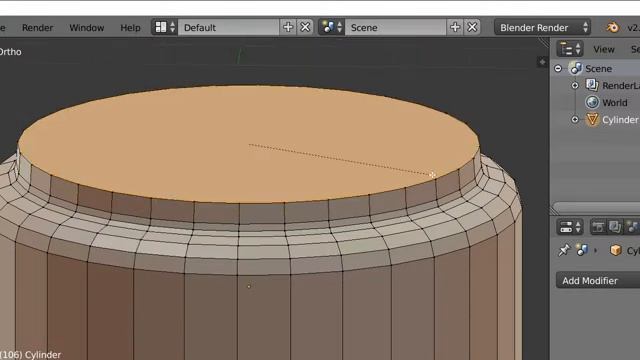Open the Blender Render engine dropdown
Screen dimensions: 640x360
tap(542, 27)
